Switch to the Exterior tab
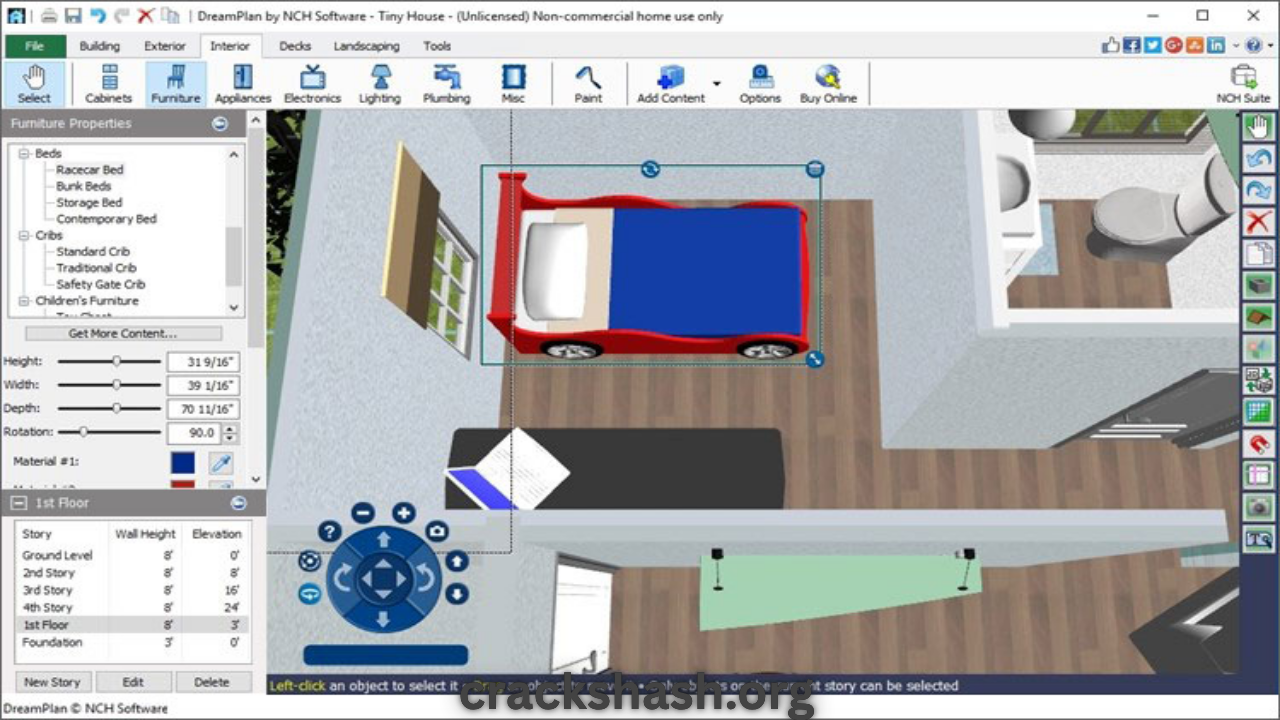 click(165, 46)
